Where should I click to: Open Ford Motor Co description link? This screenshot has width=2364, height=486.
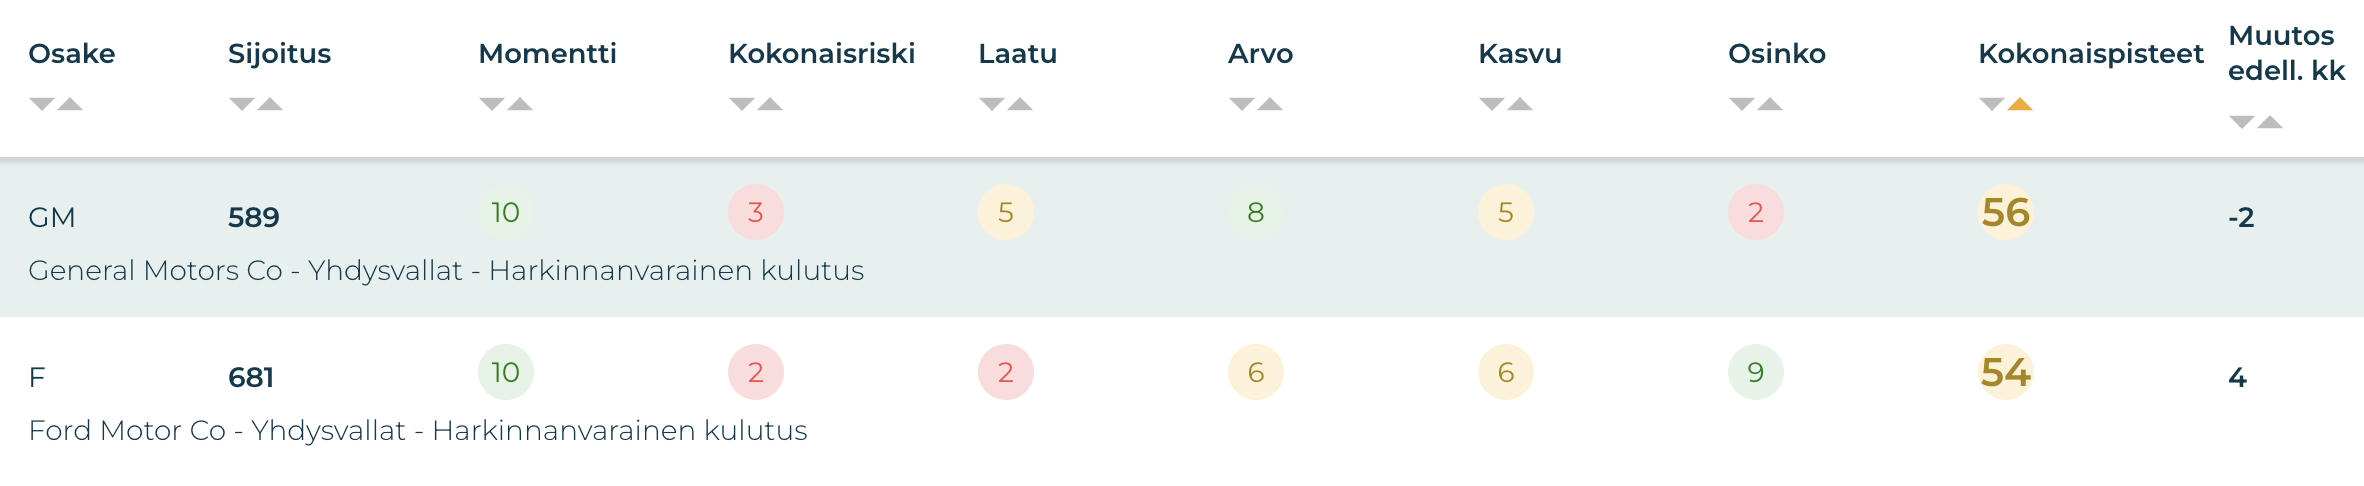(417, 431)
